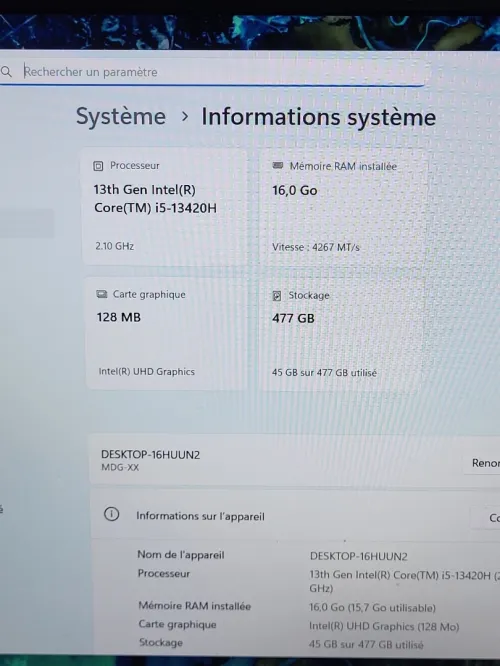Click the Processeur chip icon
This screenshot has height=666, width=500.
click(x=98, y=166)
